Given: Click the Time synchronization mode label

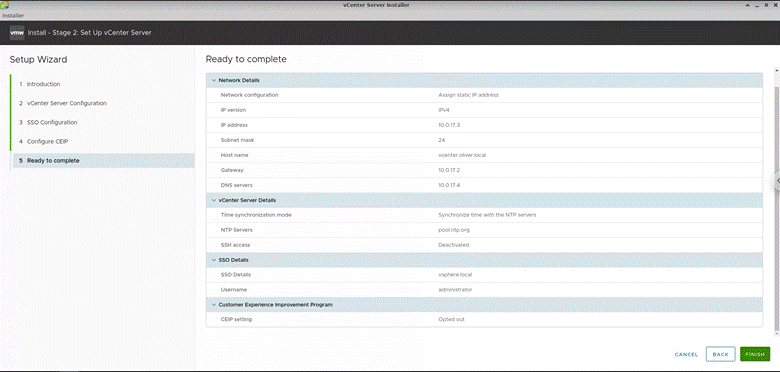Looking at the screenshot, I should [x=256, y=215].
